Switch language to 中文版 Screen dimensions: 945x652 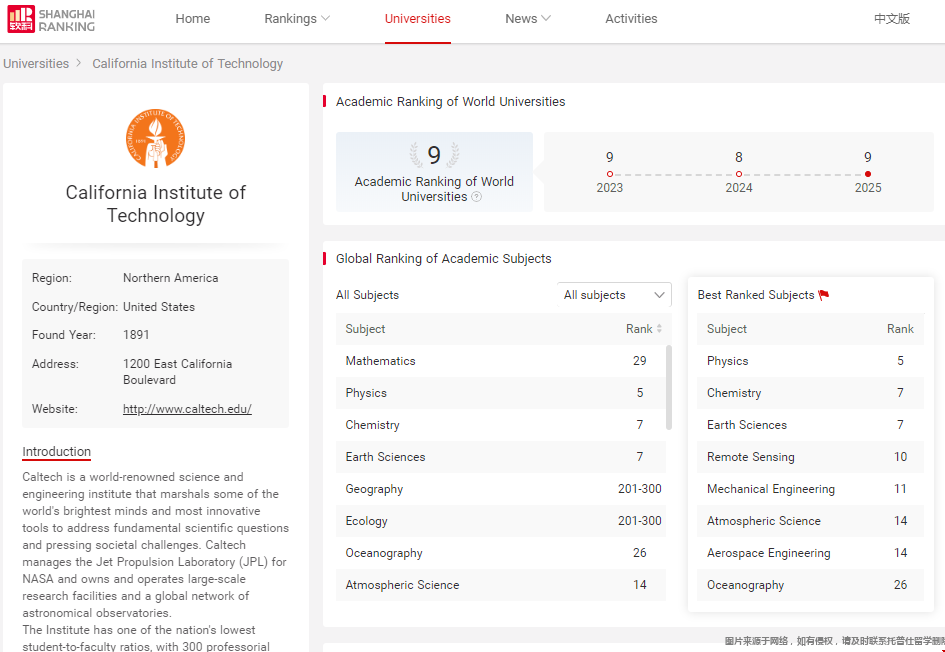tap(891, 19)
